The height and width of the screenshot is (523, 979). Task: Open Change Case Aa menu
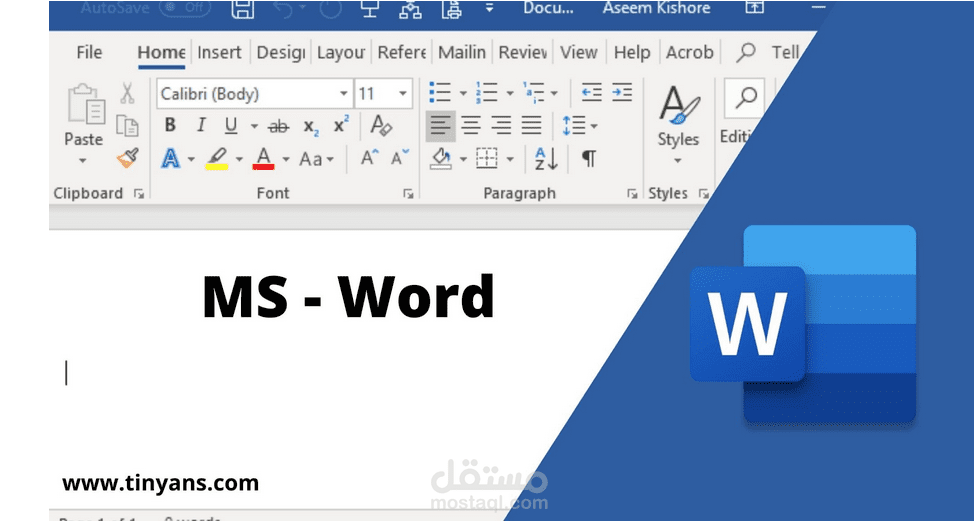click(x=311, y=159)
